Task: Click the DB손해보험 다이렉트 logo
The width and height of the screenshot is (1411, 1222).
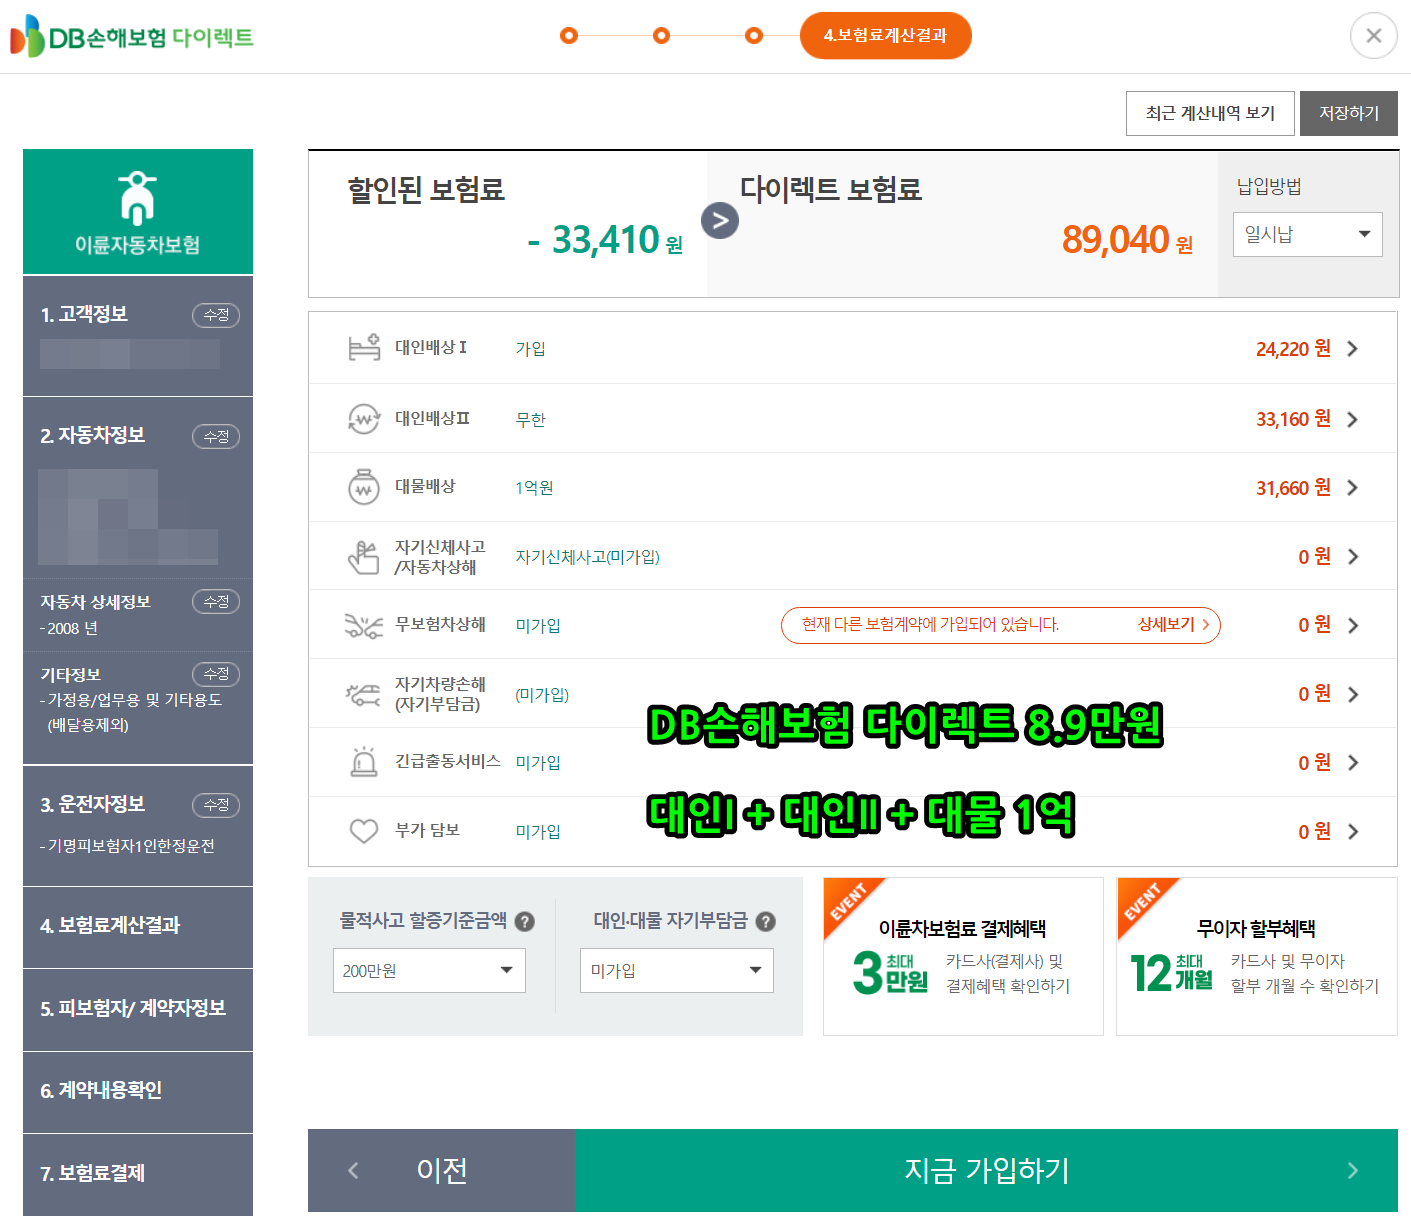Action: click(132, 36)
